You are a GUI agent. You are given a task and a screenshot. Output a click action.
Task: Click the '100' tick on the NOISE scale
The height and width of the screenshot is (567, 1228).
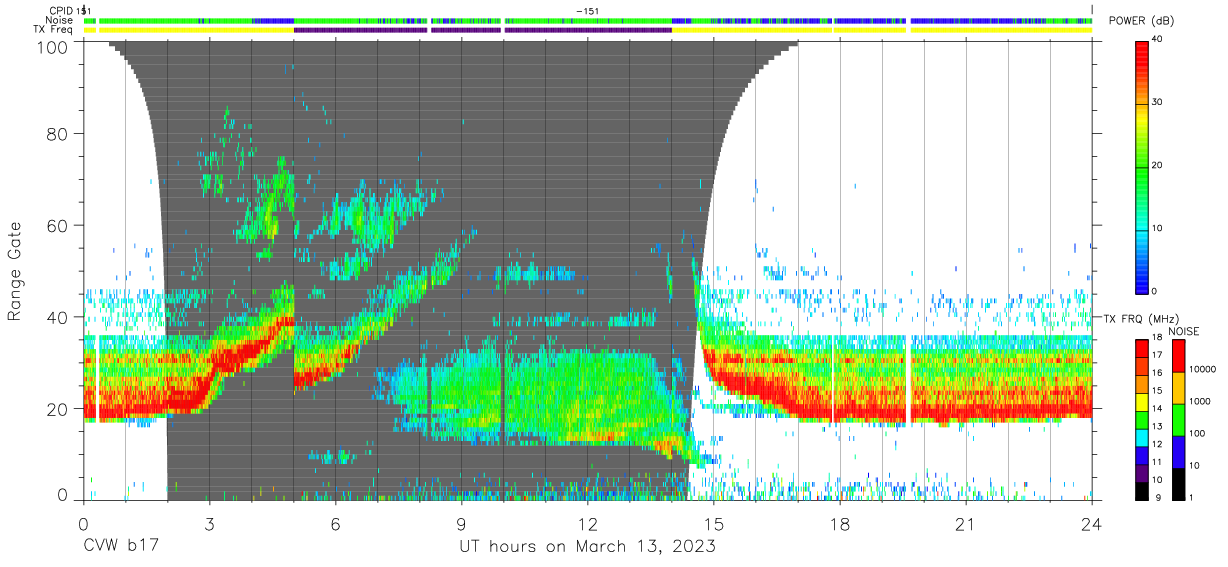[x=1199, y=435]
